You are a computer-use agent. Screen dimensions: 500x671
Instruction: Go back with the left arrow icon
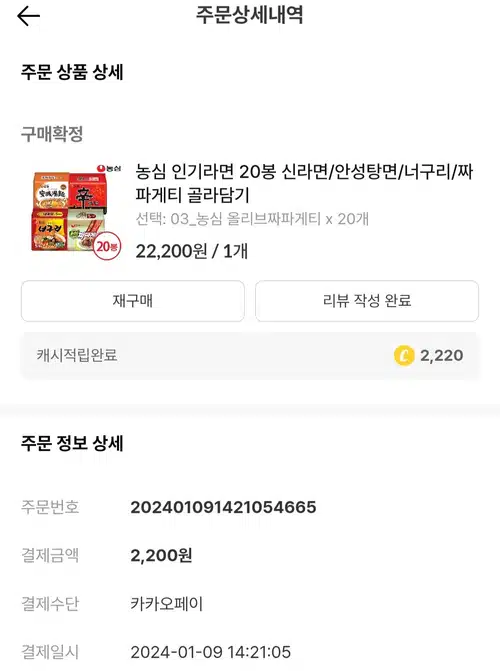pos(28,16)
